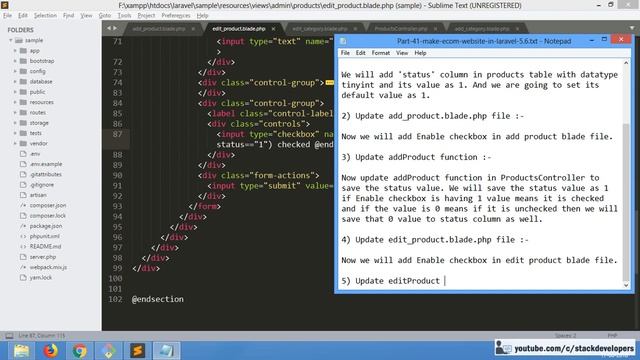Viewport: 640px width, 360px height.
Task: Open Notepad Edit menu
Action: pos(360,53)
